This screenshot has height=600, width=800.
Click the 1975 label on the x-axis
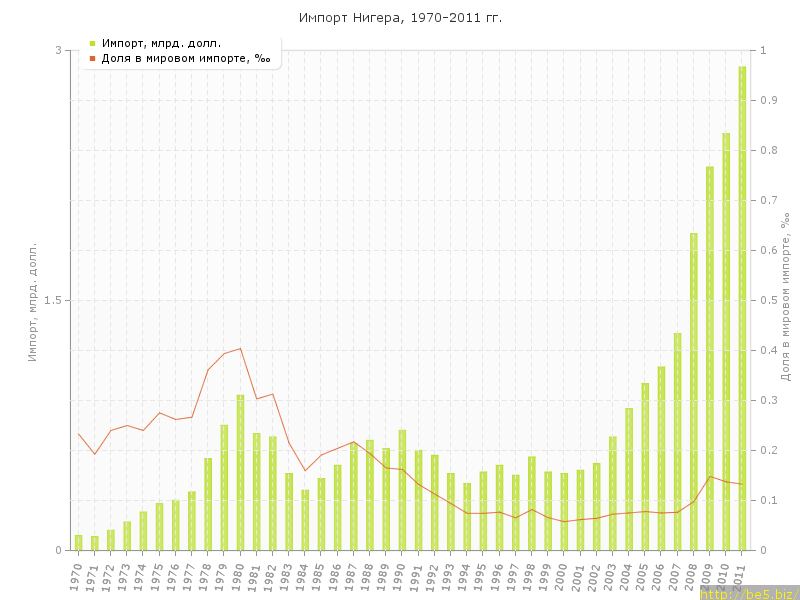pyautogui.click(x=157, y=575)
